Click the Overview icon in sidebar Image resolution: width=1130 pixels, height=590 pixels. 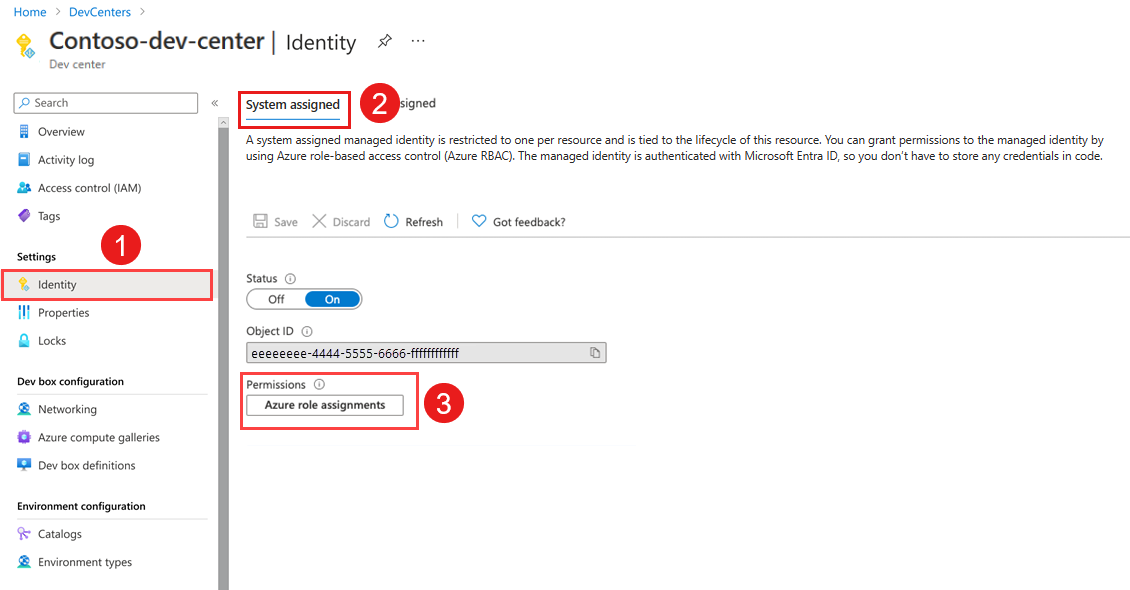click(24, 132)
